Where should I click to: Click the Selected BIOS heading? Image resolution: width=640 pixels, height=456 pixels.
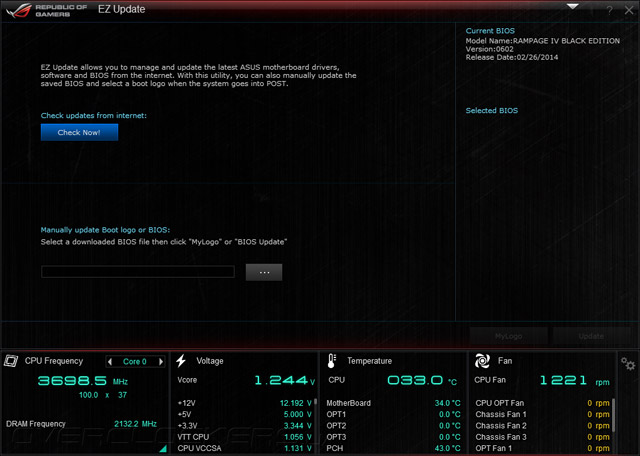(x=492, y=111)
